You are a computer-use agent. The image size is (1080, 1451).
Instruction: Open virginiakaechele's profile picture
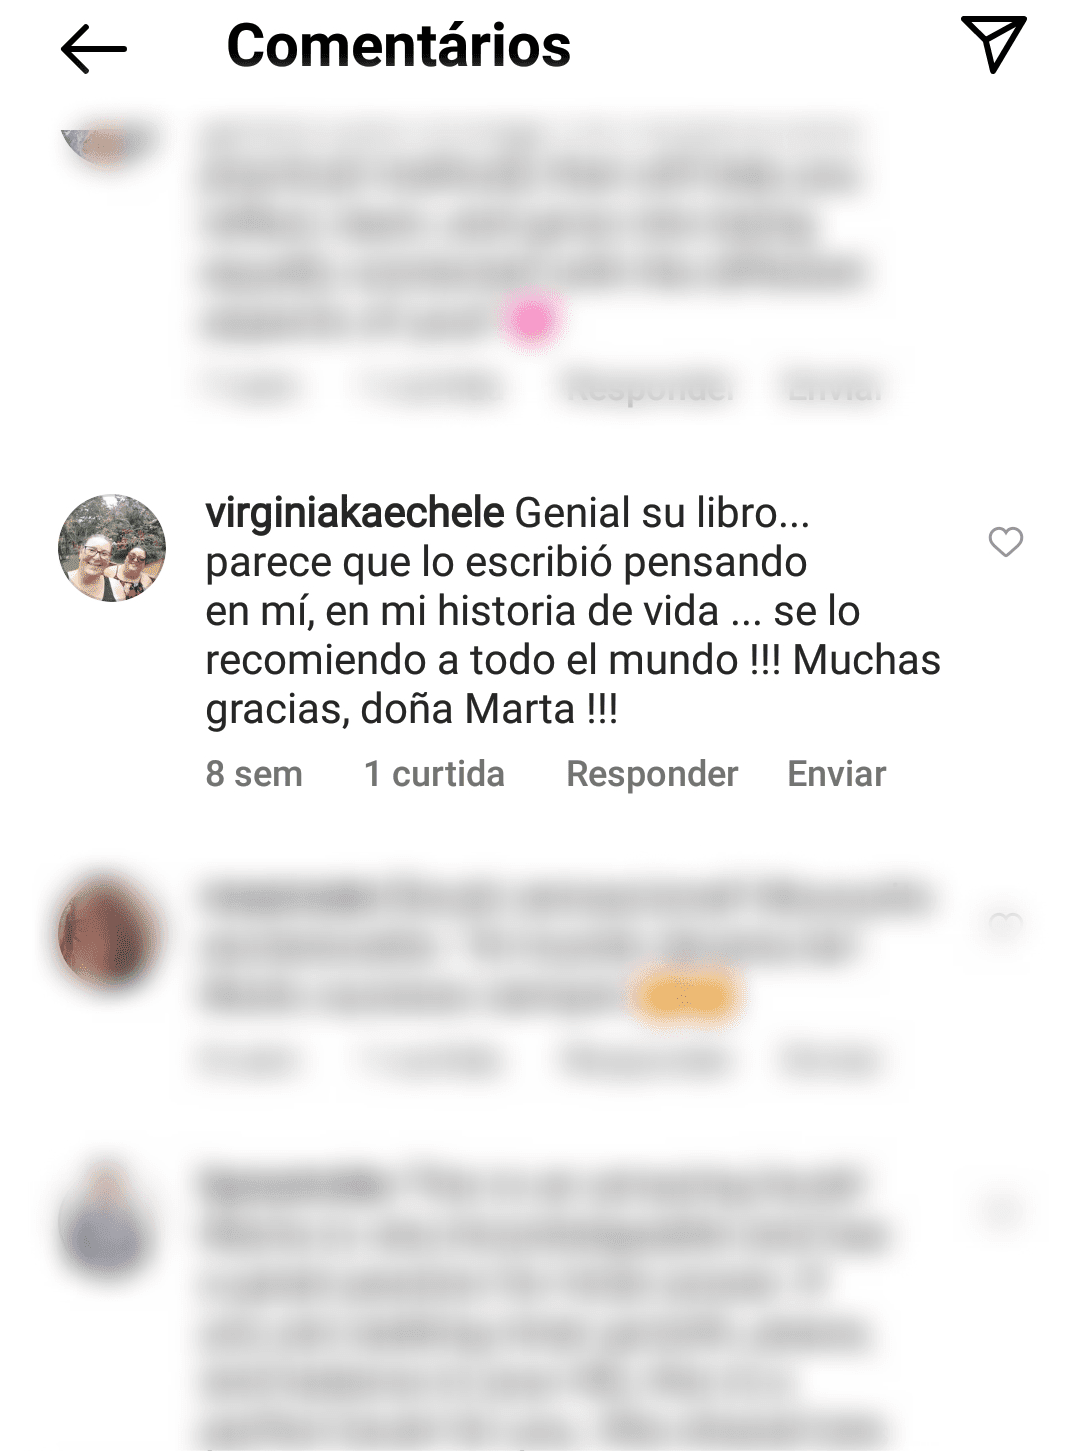point(112,548)
